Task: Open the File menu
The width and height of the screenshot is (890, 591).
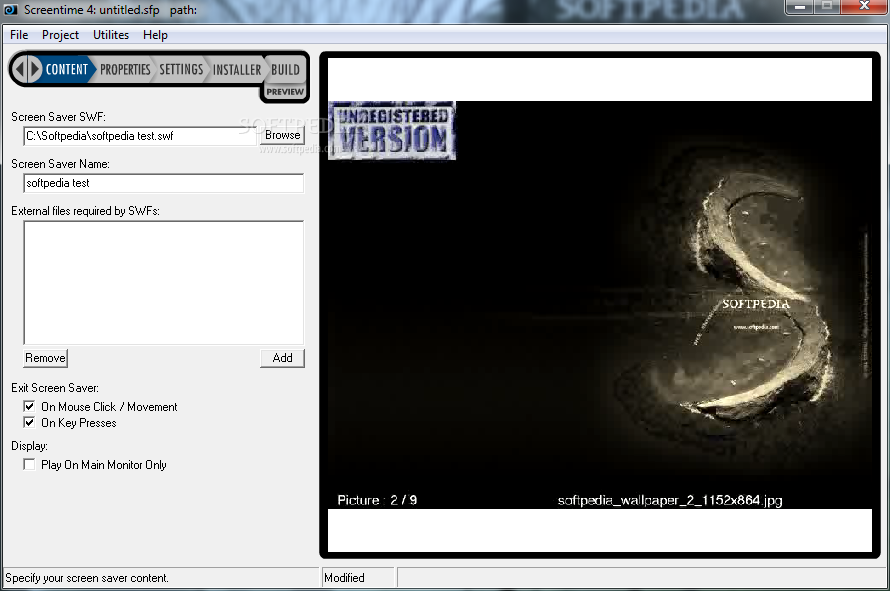Action: point(19,35)
